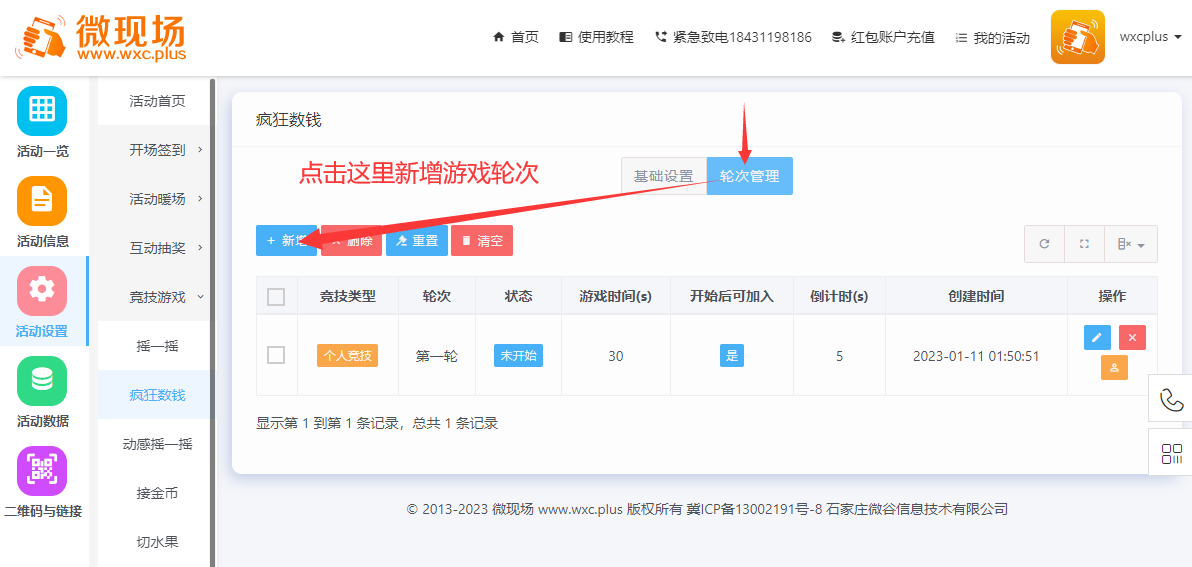Expand 活动暖场 submenu
The width and height of the screenshot is (1192, 567).
point(157,199)
